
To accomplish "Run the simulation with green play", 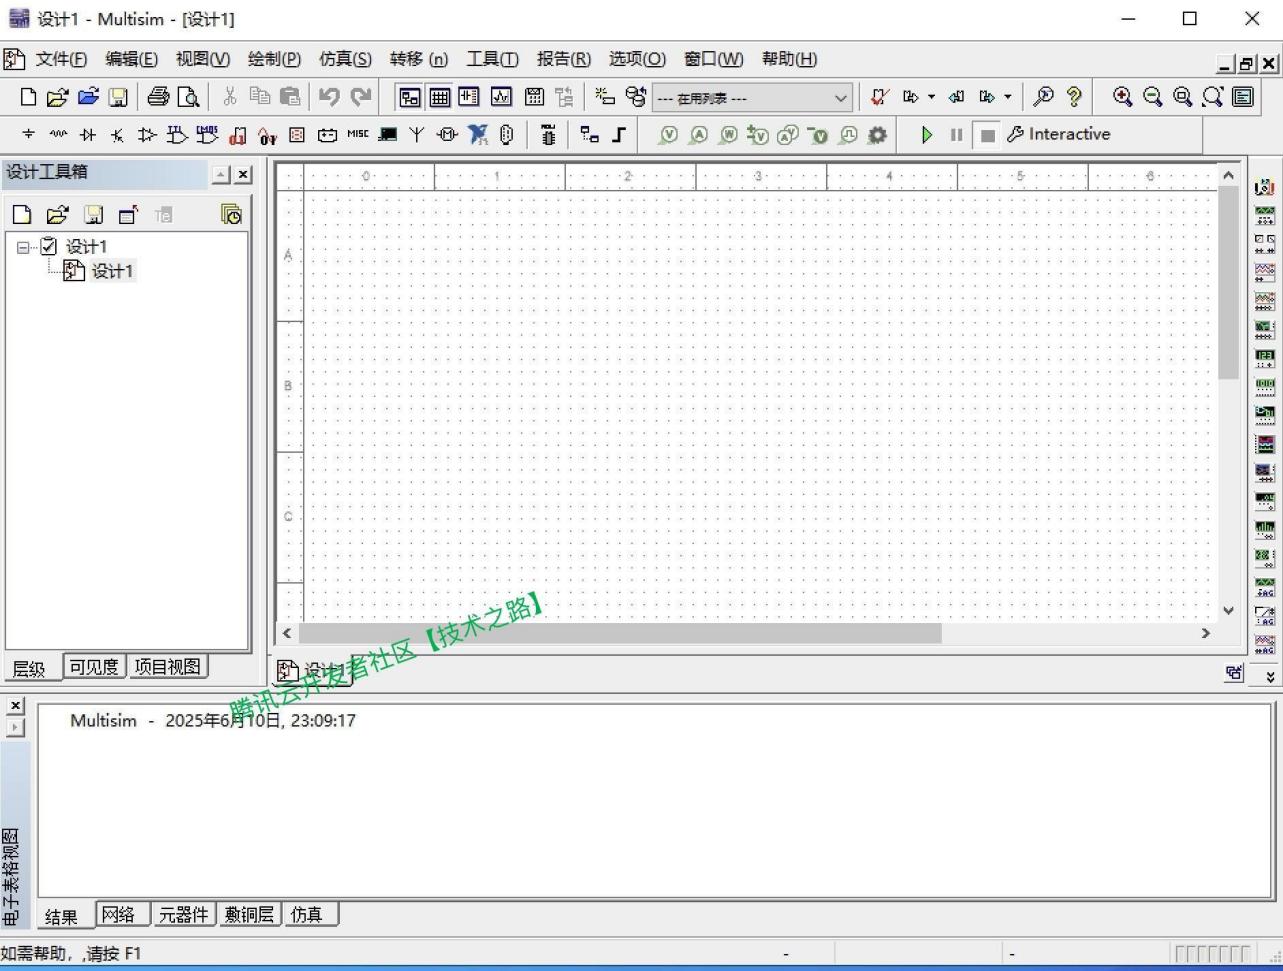I will (927, 134).
